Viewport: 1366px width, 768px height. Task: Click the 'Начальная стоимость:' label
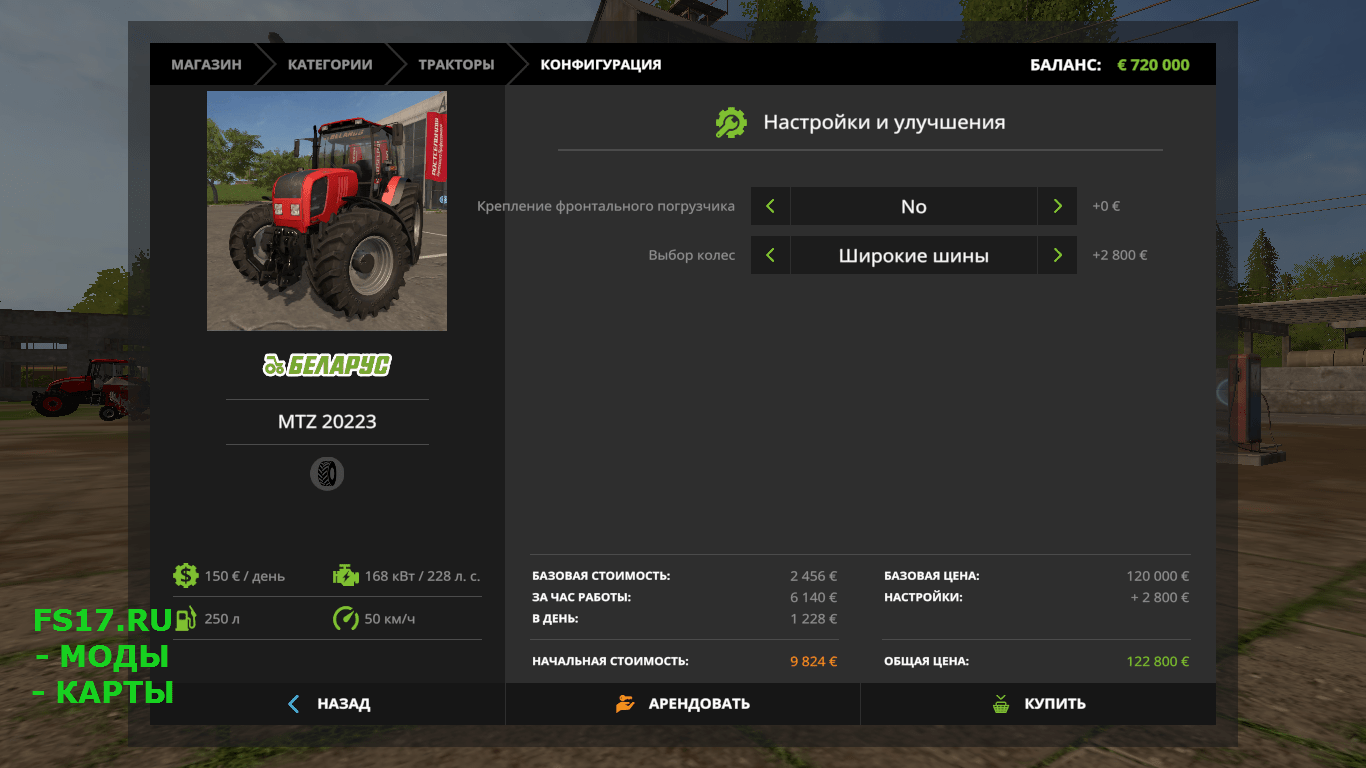(x=610, y=661)
